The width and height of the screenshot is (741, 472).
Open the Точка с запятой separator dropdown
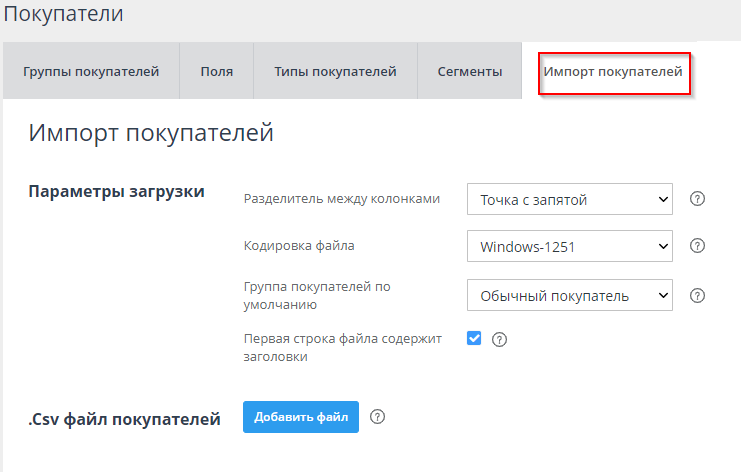tap(569, 199)
